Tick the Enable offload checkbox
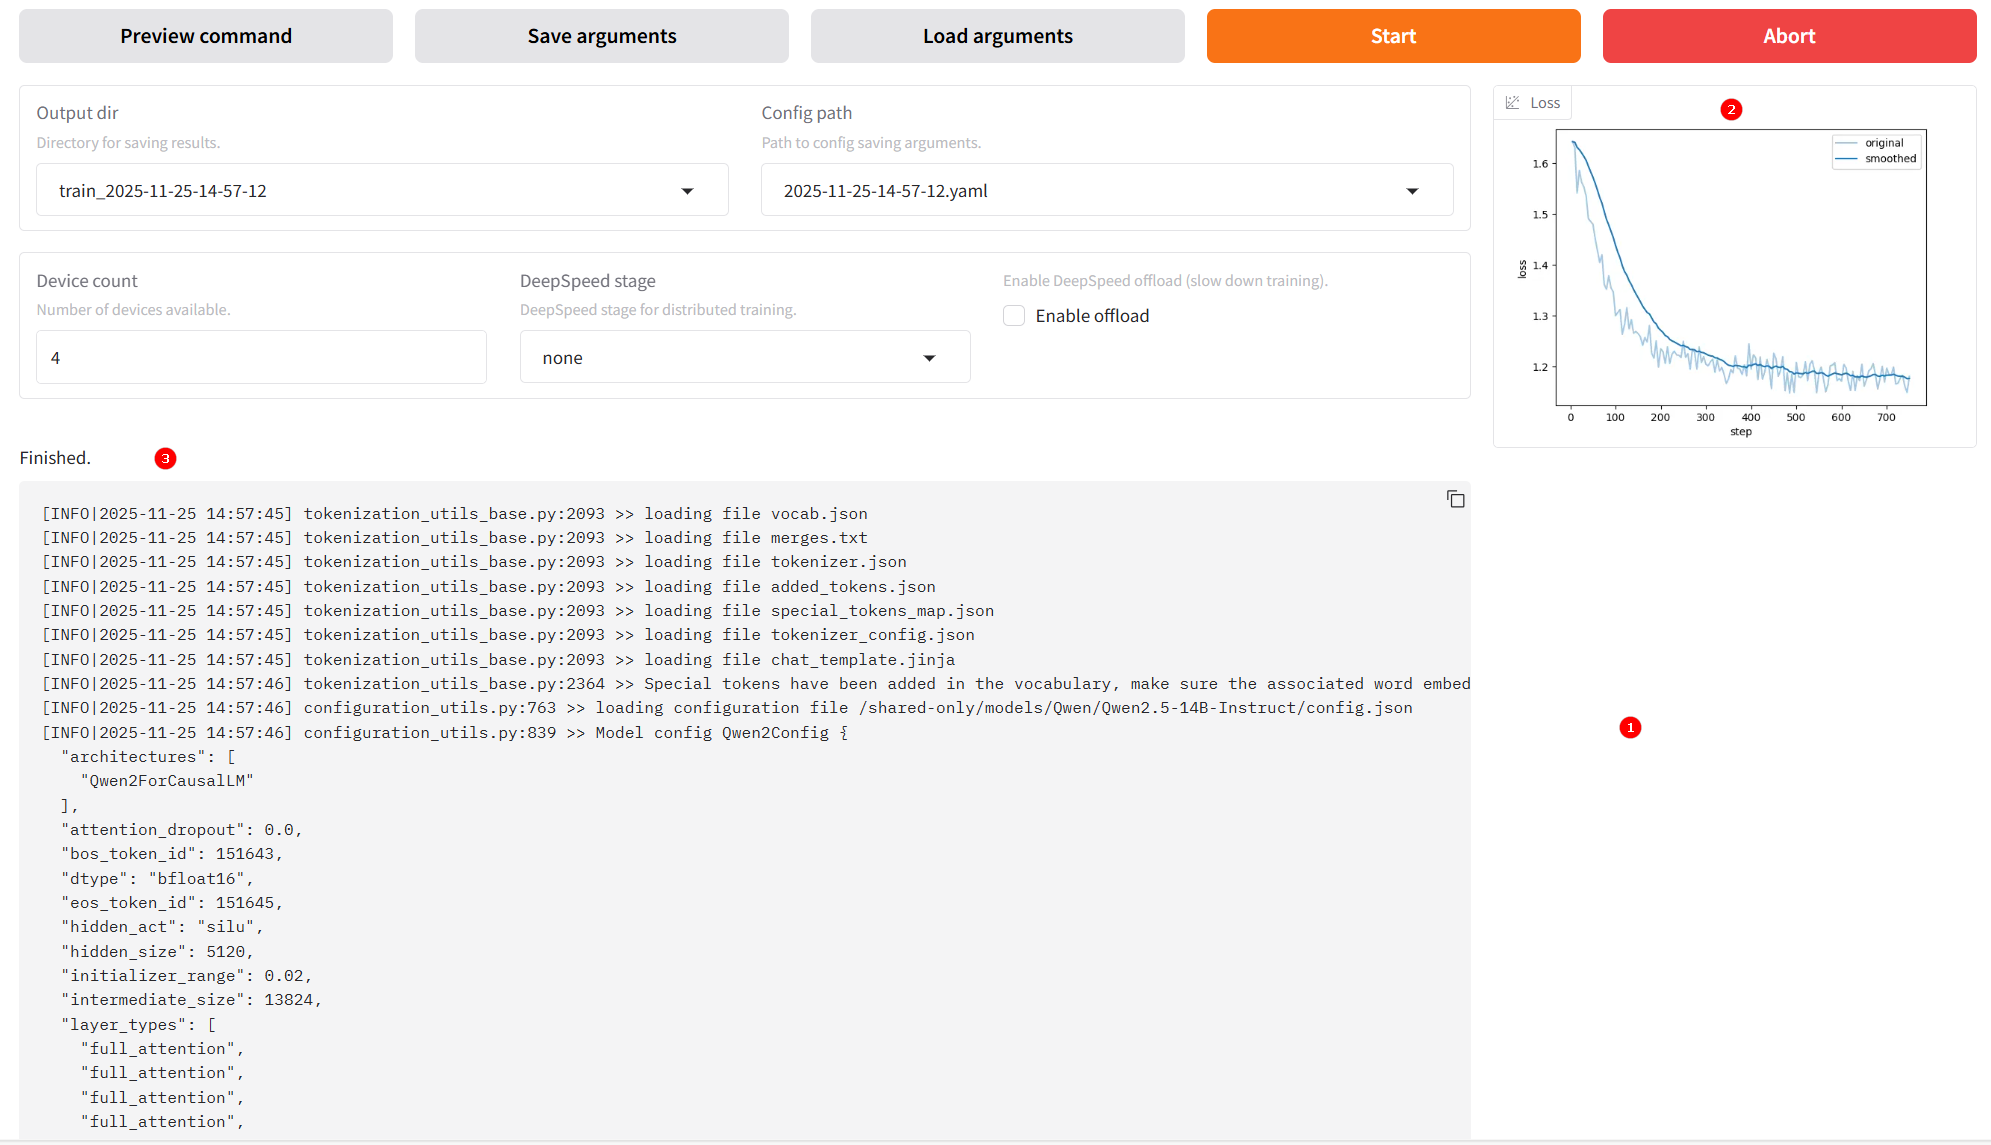Viewport: 1991px width, 1145px height. pos(1014,316)
